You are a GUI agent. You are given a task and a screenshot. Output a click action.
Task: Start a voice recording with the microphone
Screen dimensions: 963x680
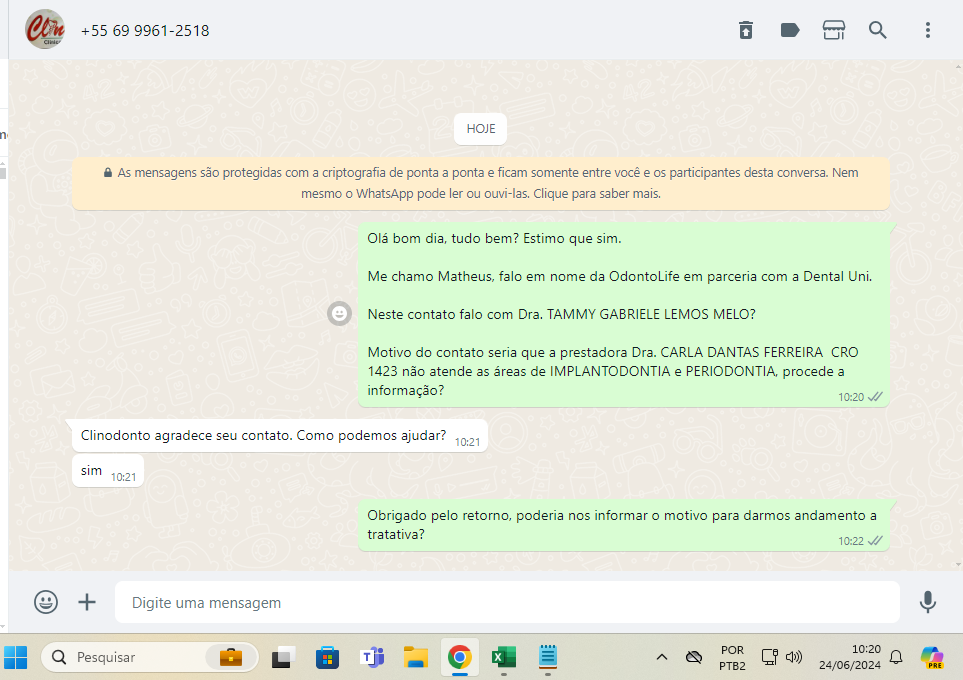tap(927, 602)
